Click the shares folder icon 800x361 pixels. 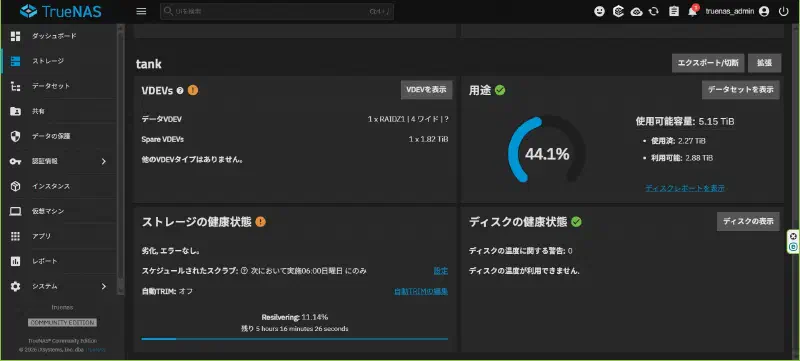pyautogui.click(x=15, y=111)
